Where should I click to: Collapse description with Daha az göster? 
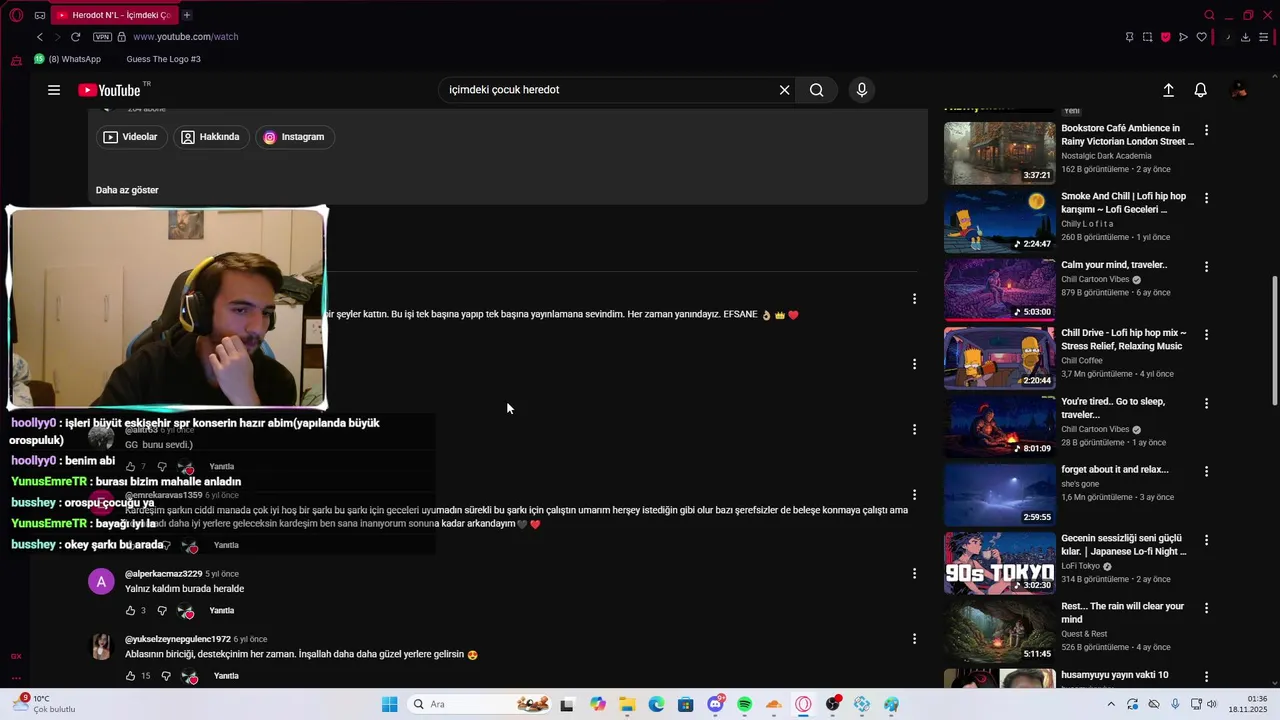pyautogui.click(x=127, y=190)
